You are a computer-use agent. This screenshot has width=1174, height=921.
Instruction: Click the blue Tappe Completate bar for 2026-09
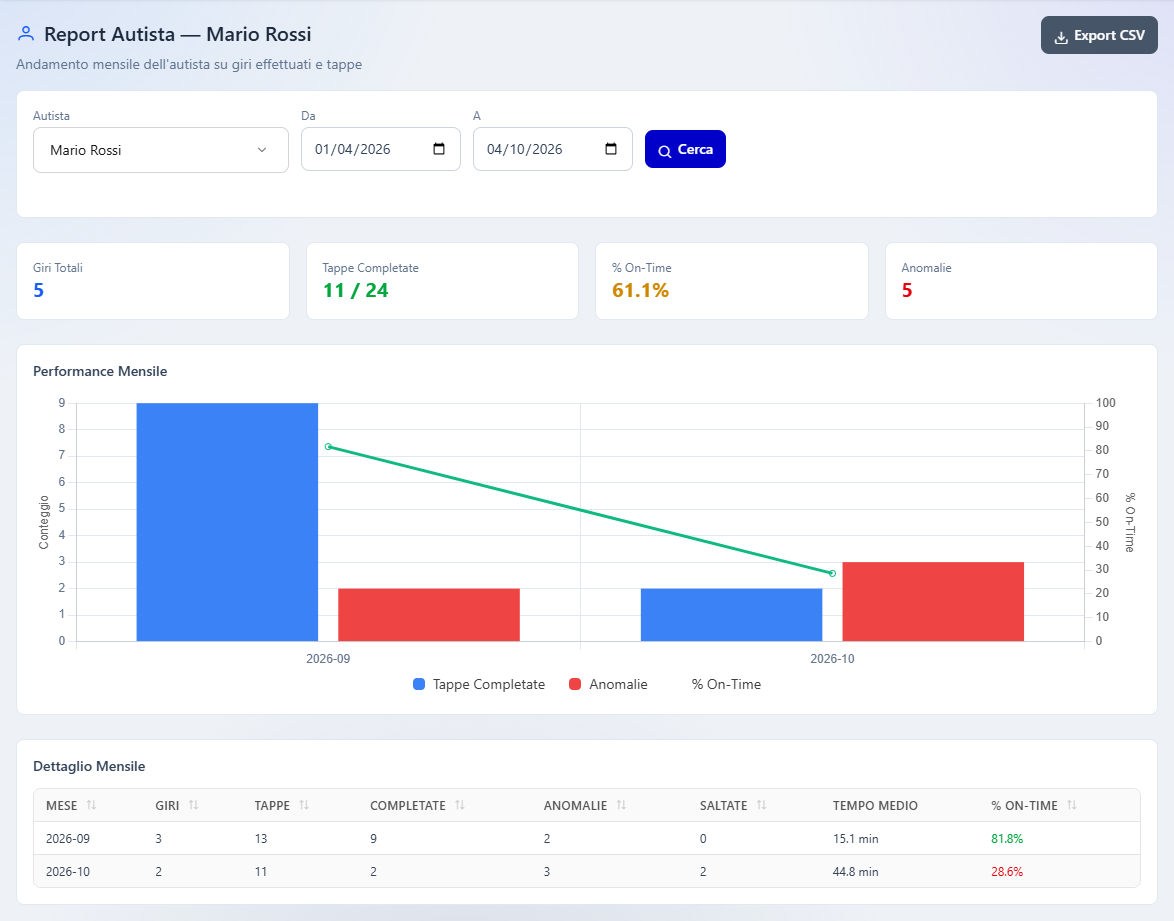227,522
